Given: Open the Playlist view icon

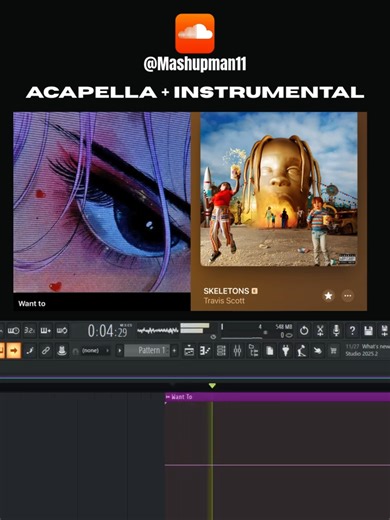Looking at the screenshot, I should 189,351.
